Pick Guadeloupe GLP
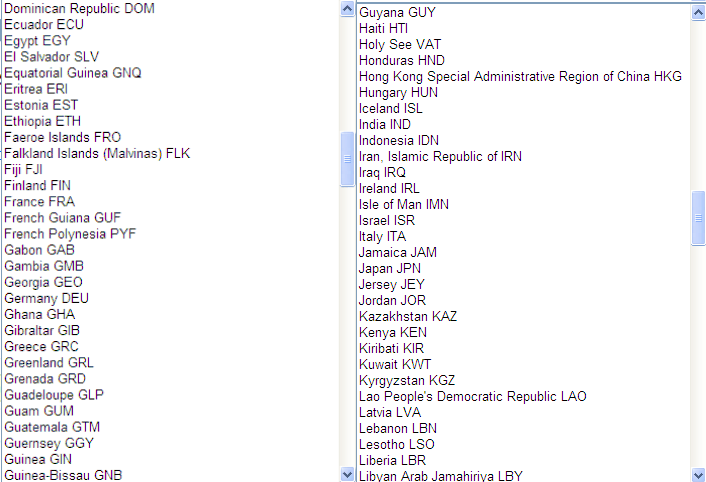Image resolution: width=706 pixels, height=482 pixels. pos(54,395)
